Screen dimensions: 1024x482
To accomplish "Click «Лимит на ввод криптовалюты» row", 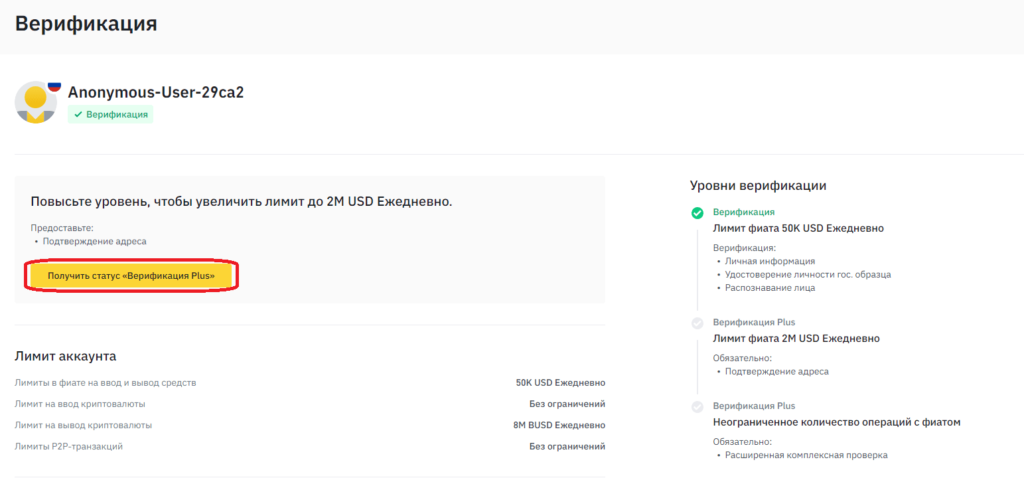I will (x=80, y=404).
